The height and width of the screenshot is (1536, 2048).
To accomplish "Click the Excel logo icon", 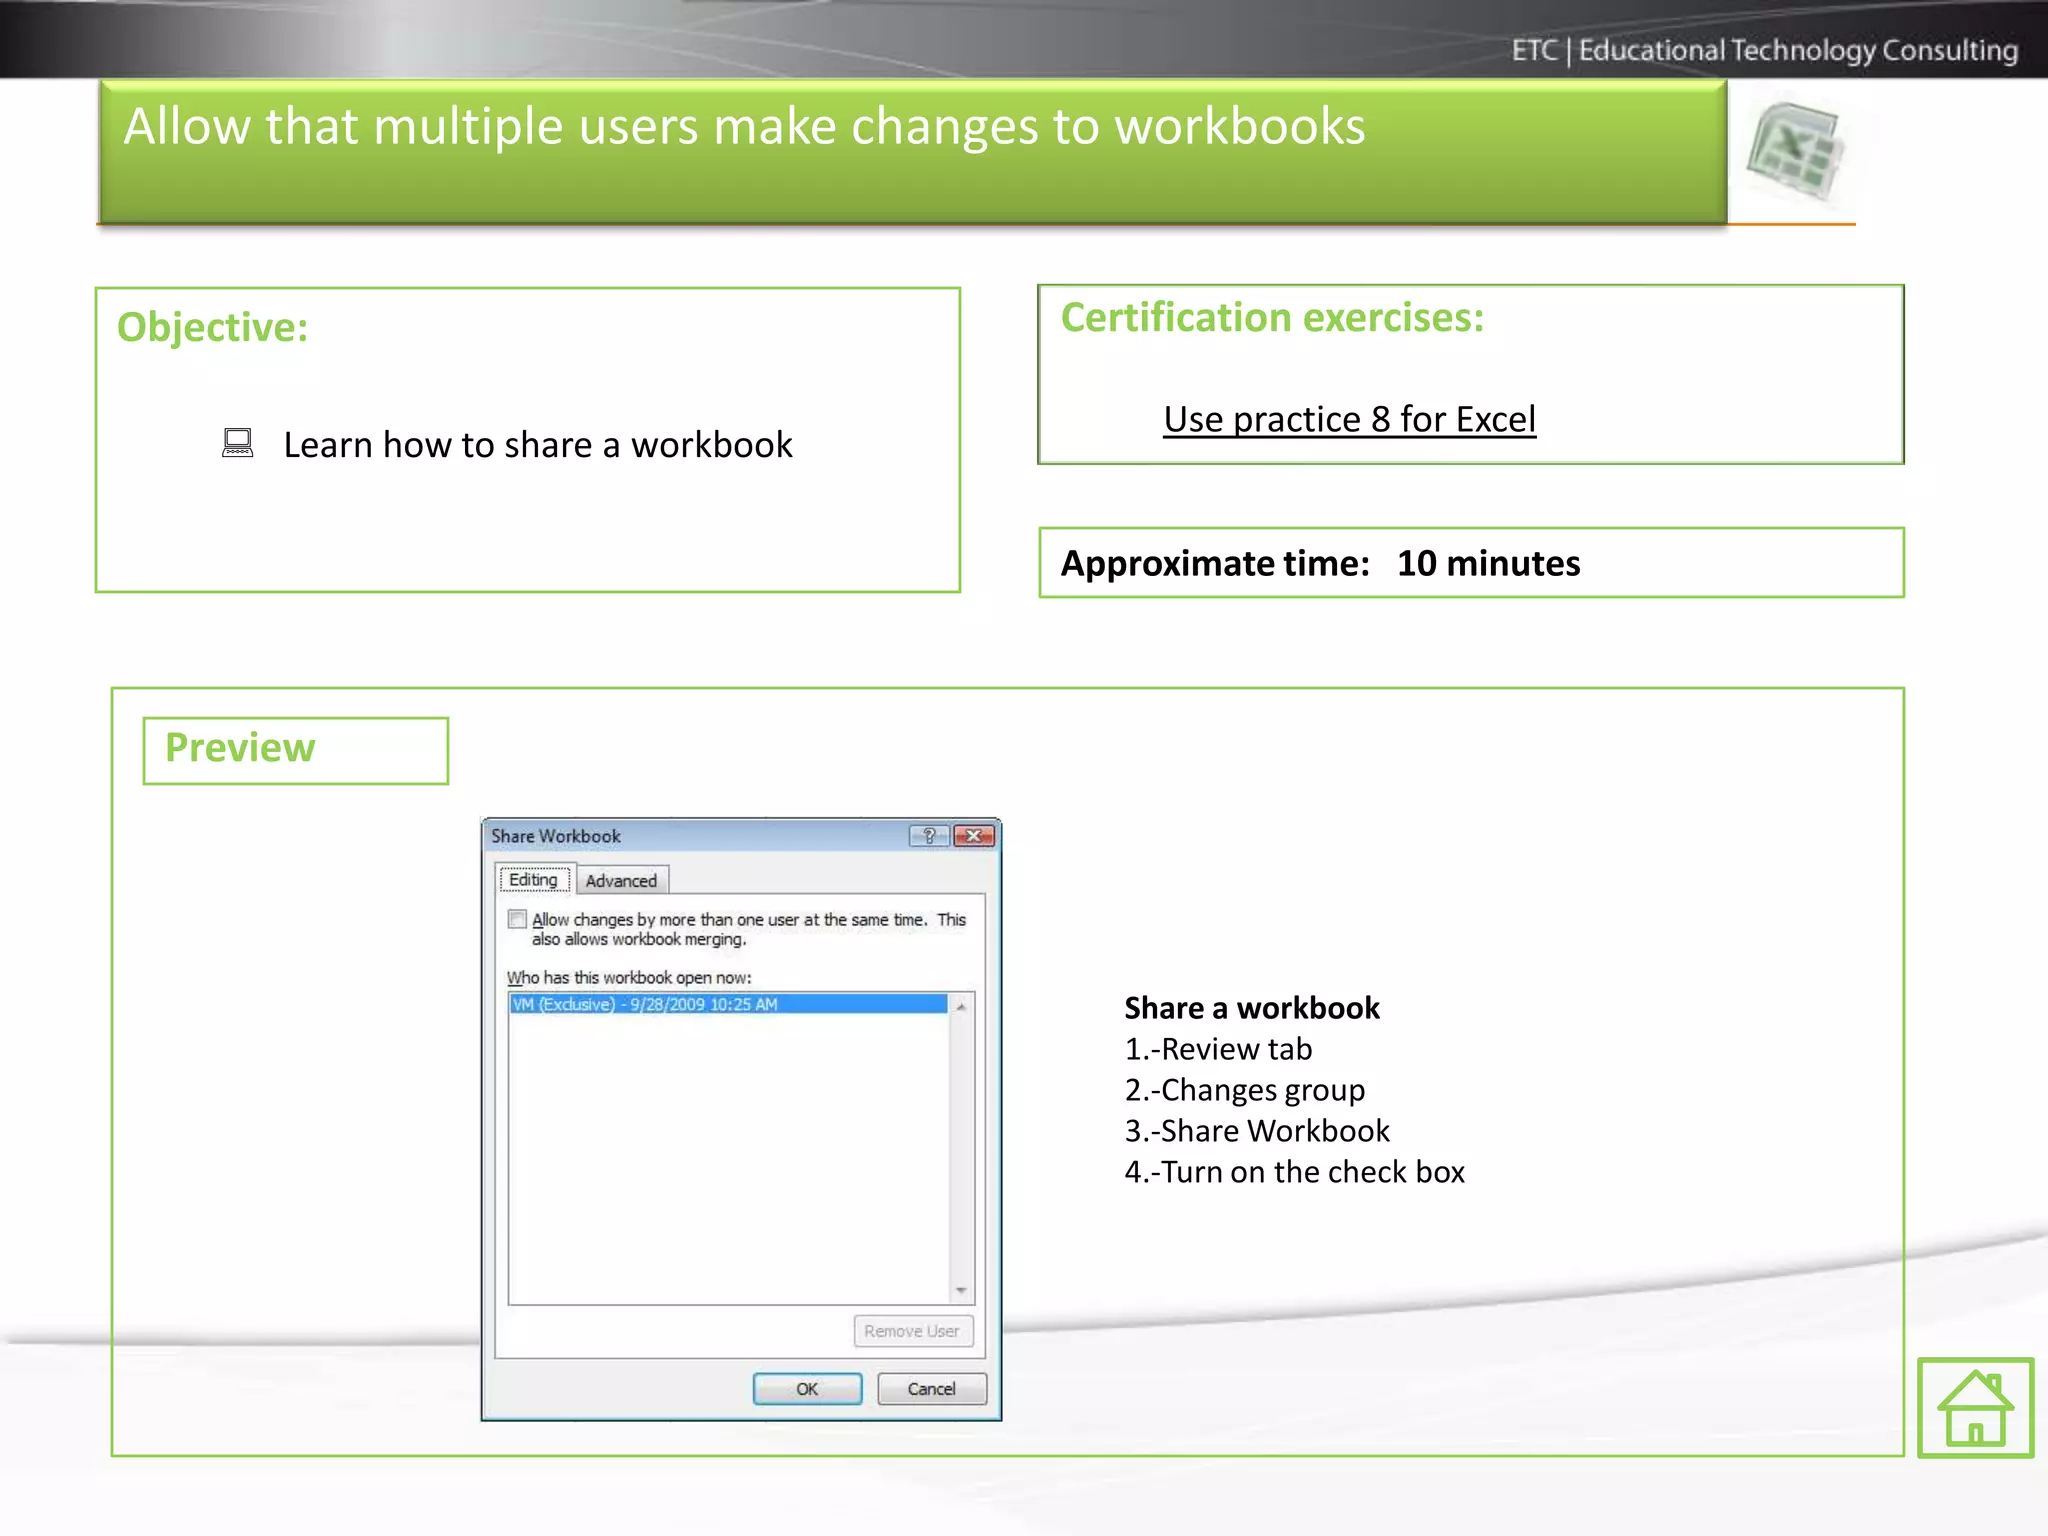I will click(x=1796, y=151).
